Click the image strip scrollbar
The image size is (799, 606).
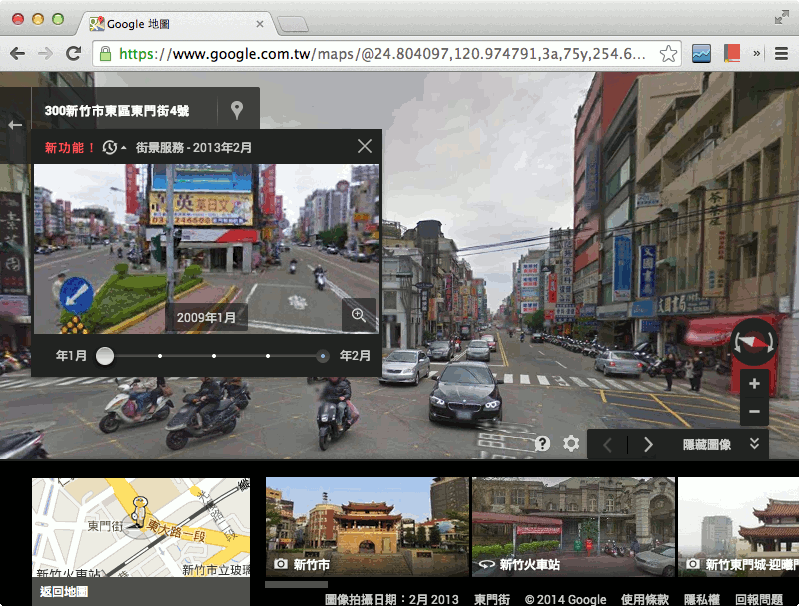tap(297, 585)
